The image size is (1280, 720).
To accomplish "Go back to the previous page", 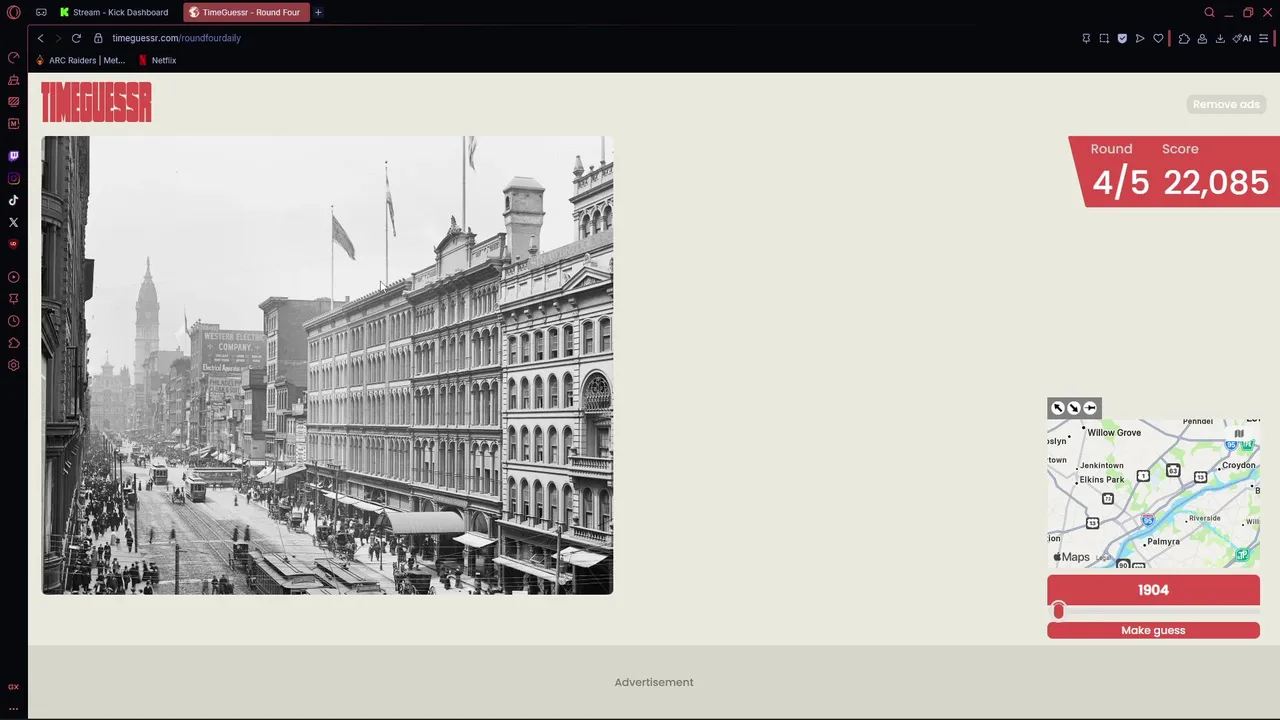I will 40,38.
